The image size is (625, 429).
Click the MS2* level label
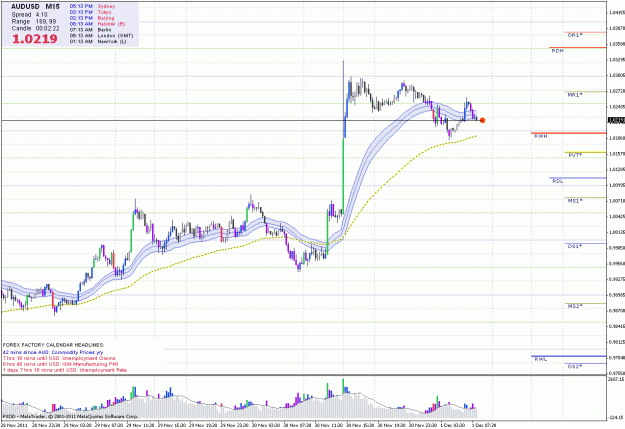pos(575,306)
